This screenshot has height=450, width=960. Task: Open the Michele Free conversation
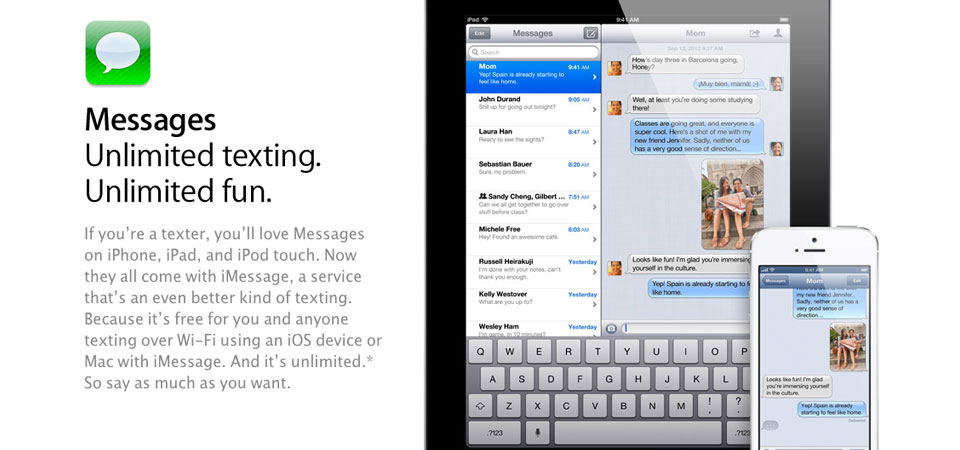click(x=533, y=239)
